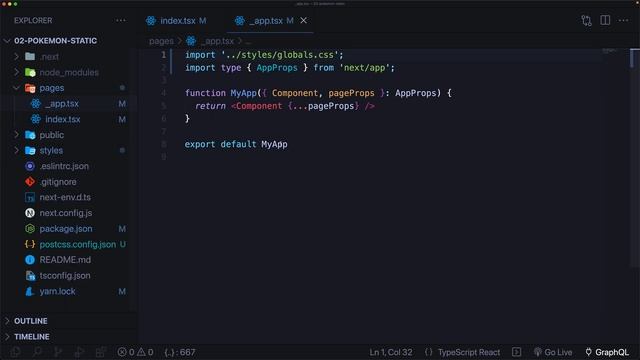Click the terminal square icon in status bar
Viewport: 640px width, 360px height.
tap(516, 352)
